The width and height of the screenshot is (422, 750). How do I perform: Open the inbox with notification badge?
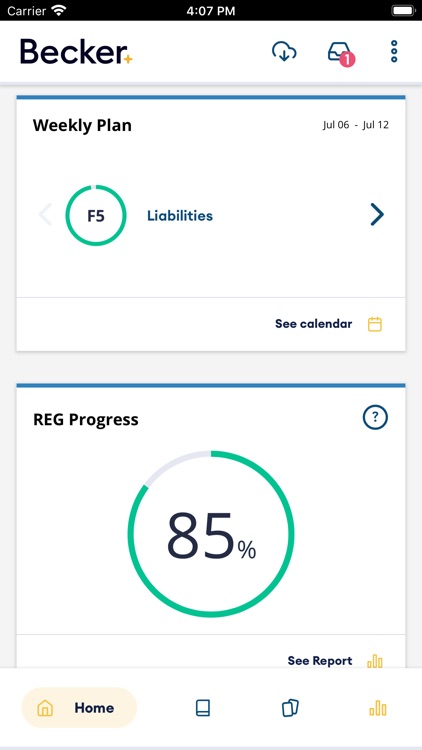pyautogui.click(x=341, y=53)
